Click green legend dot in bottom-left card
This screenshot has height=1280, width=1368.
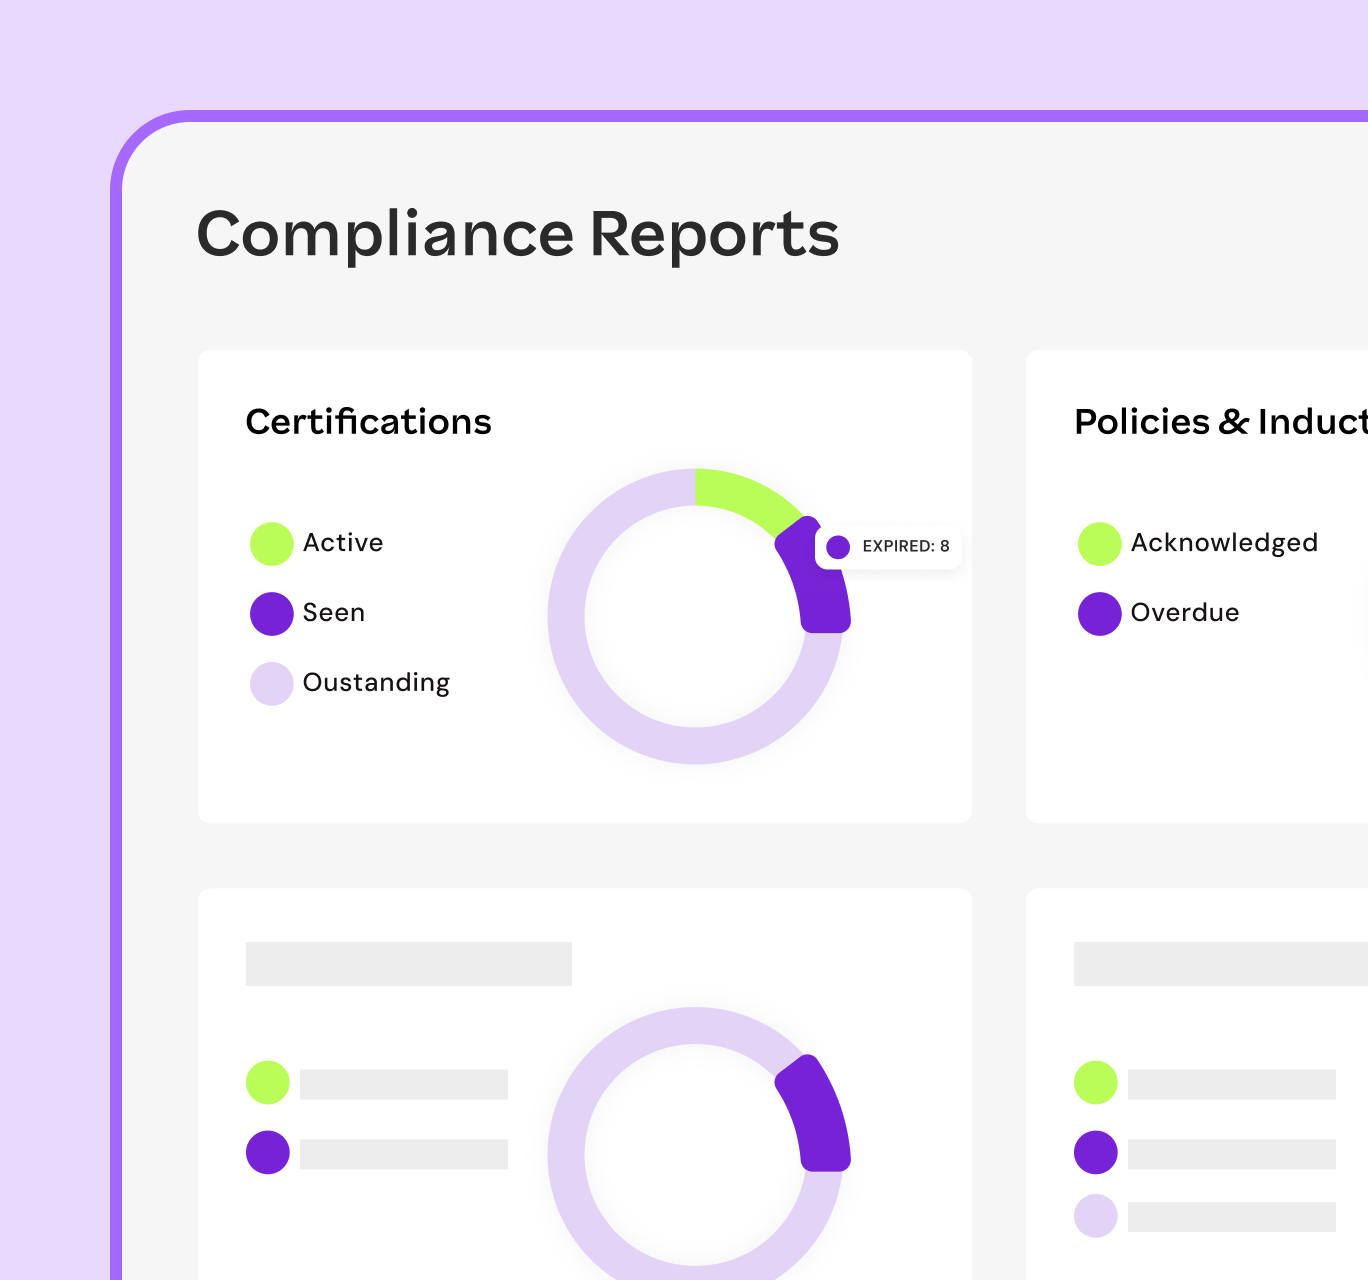pyautogui.click(x=268, y=1083)
